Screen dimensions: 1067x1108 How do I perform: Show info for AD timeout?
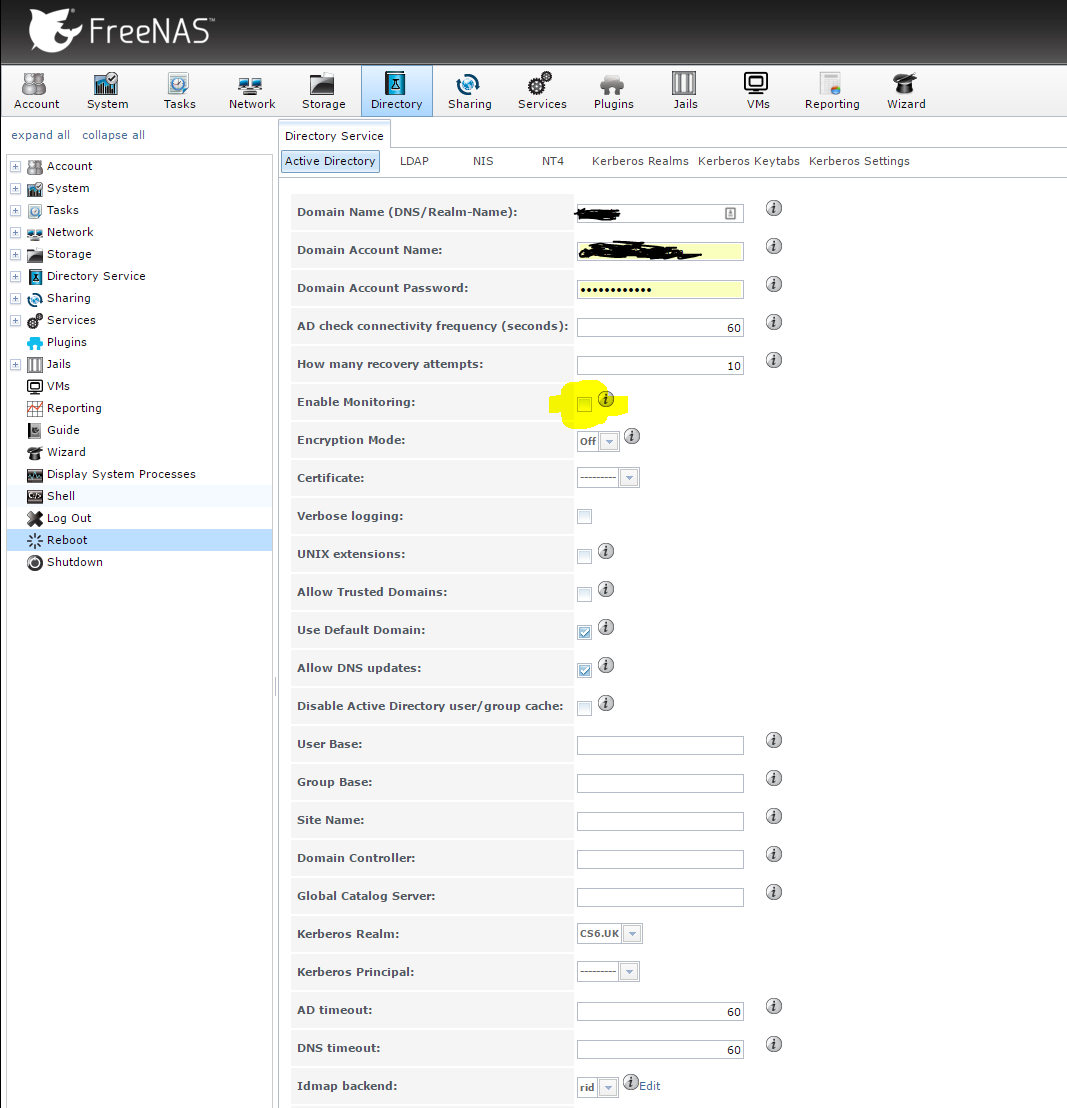click(774, 1006)
